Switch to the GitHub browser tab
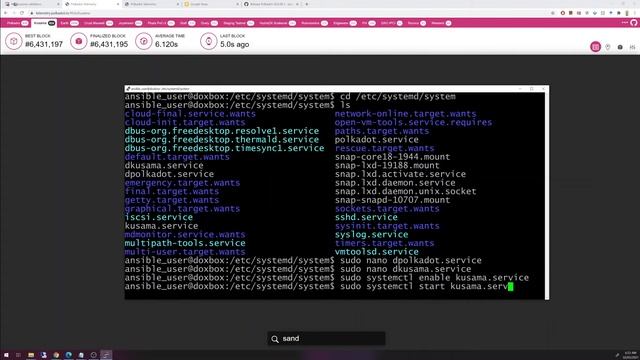This screenshot has height=360, width=640. point(271,4)
